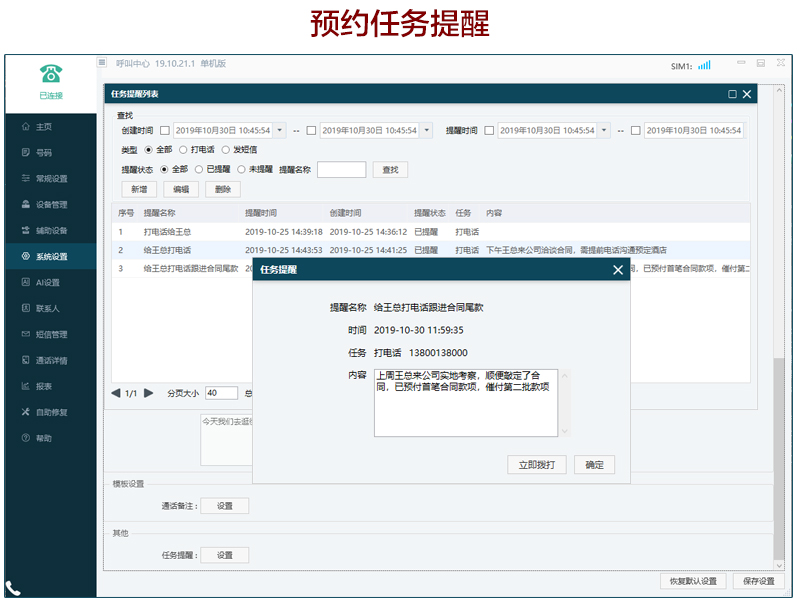Expand the first 创建时间 date dropdown
Viewport: 800px width, 601px height.
click(x=279, y=131)
